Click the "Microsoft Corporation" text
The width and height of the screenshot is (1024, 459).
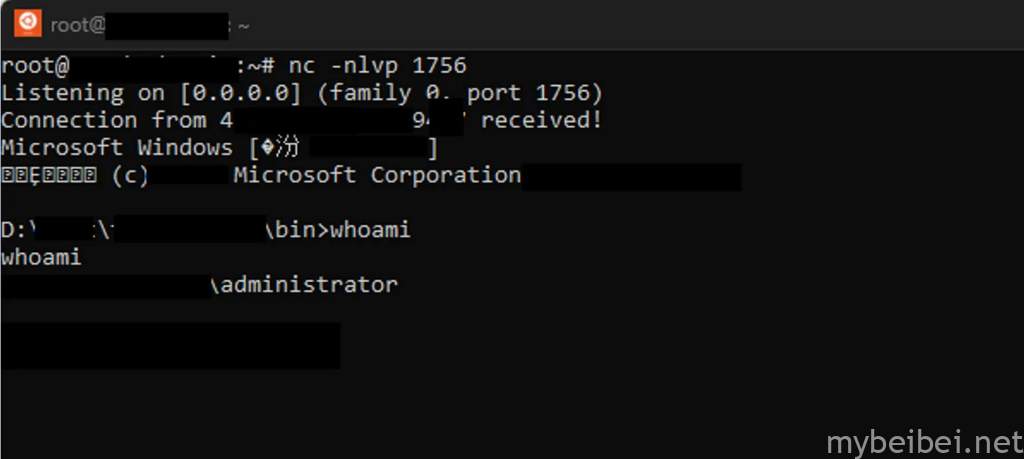click(x=377, y=175)
